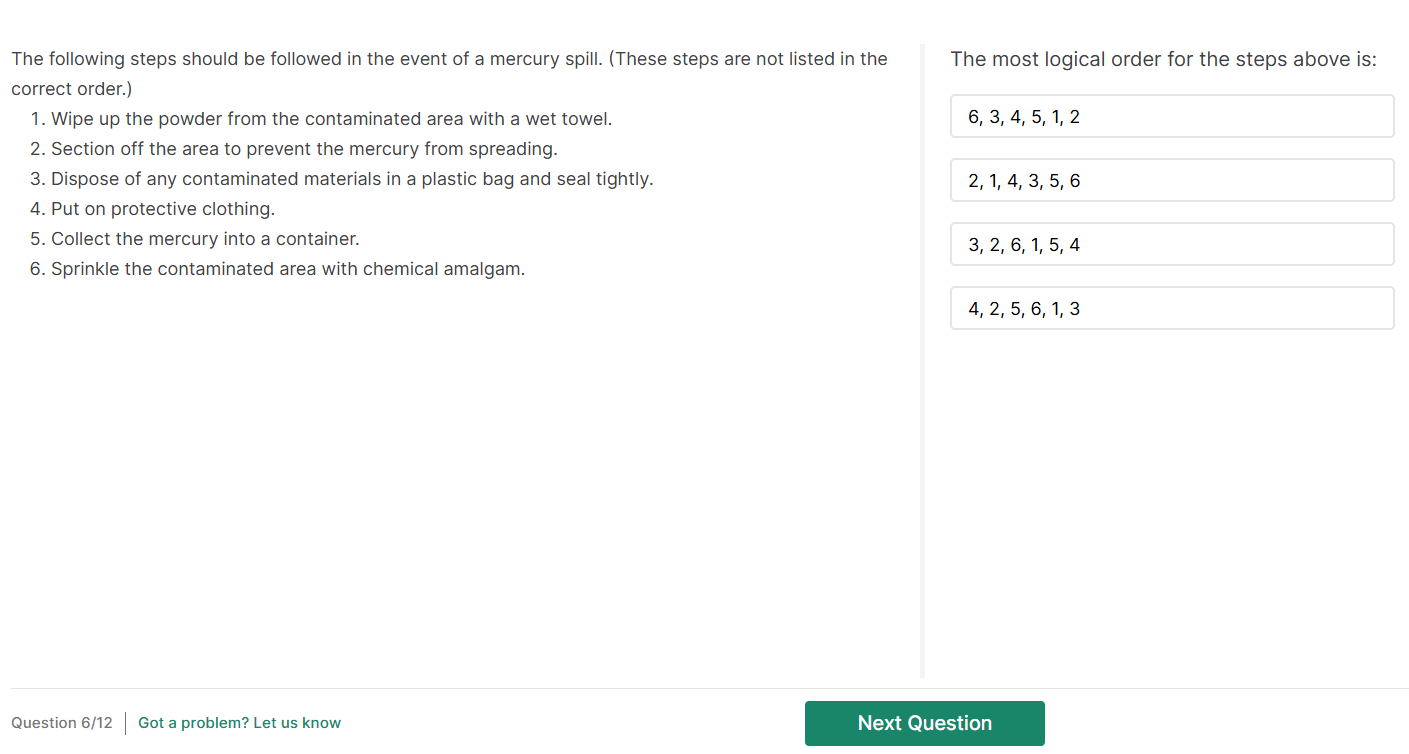Select answer option 6, 3, 4, 5, 1, 2
This screenshot has width=1409, height=754.
point(1171,117)
